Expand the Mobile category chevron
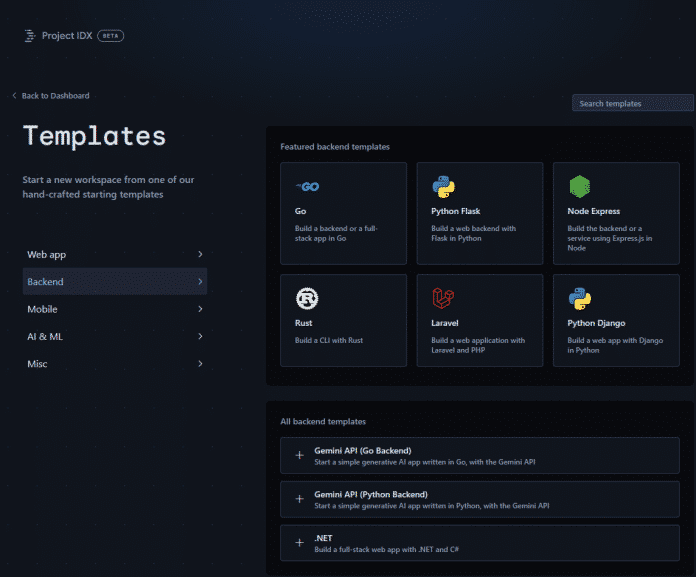Viewport: 696px width, 577px height. point(200,309)
